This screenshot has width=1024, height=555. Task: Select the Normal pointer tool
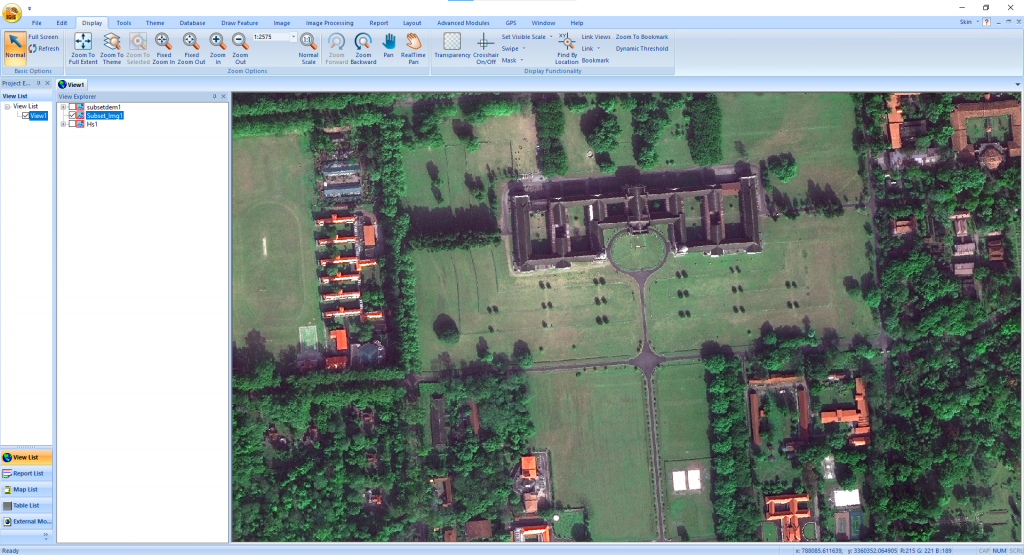tap(14, 47)
